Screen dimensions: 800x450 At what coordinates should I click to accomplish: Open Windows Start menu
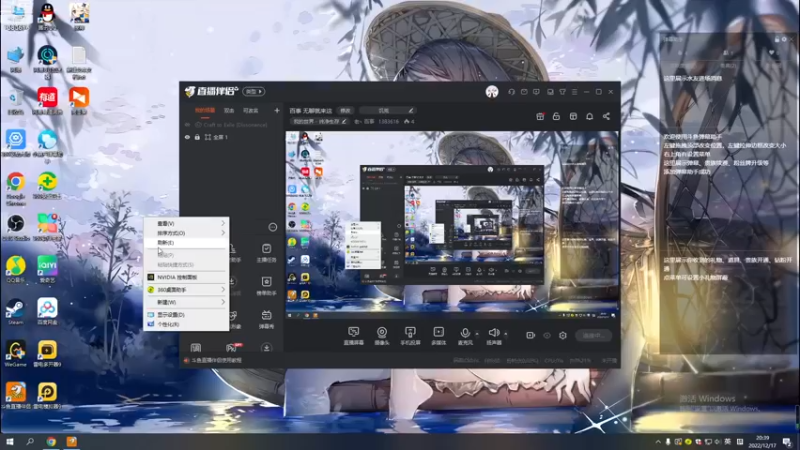pyautogui.click(x=10, y=441)
